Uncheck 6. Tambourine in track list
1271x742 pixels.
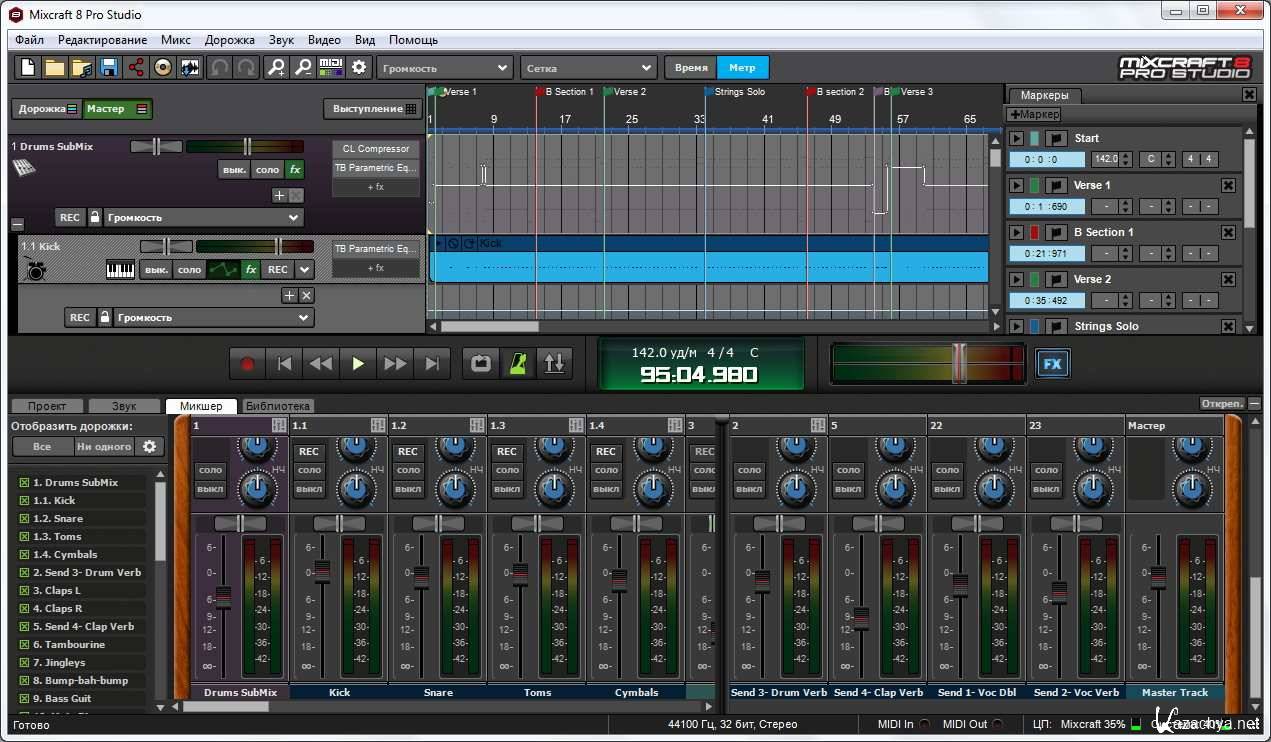pos(24,645)
